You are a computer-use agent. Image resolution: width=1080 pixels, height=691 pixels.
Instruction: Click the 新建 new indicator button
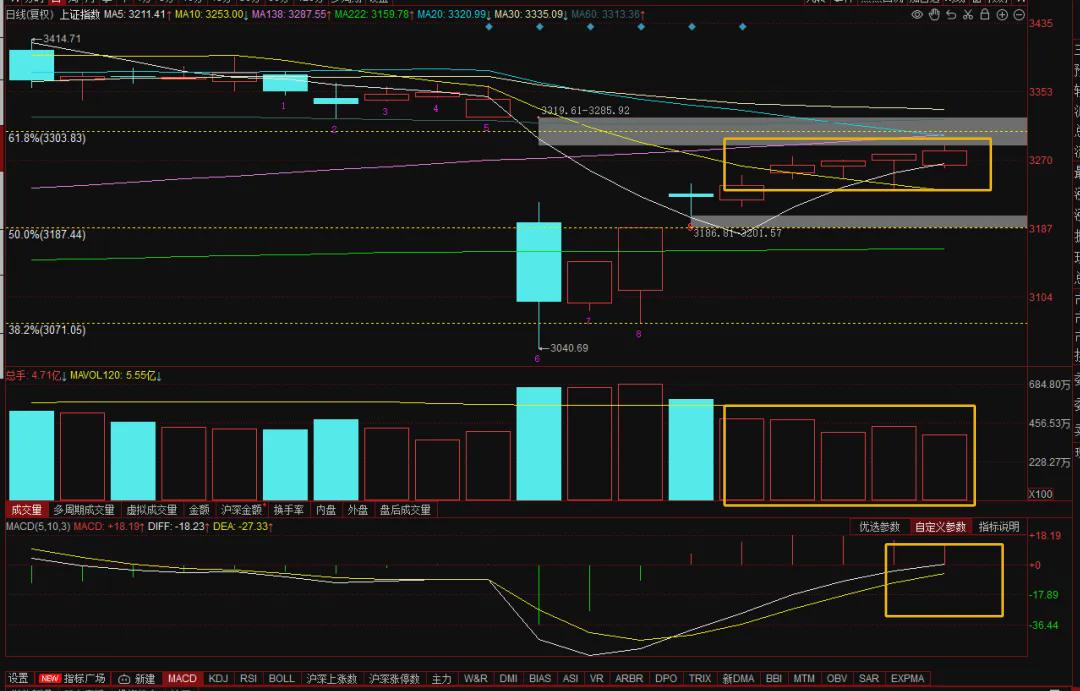click(136, 679)
